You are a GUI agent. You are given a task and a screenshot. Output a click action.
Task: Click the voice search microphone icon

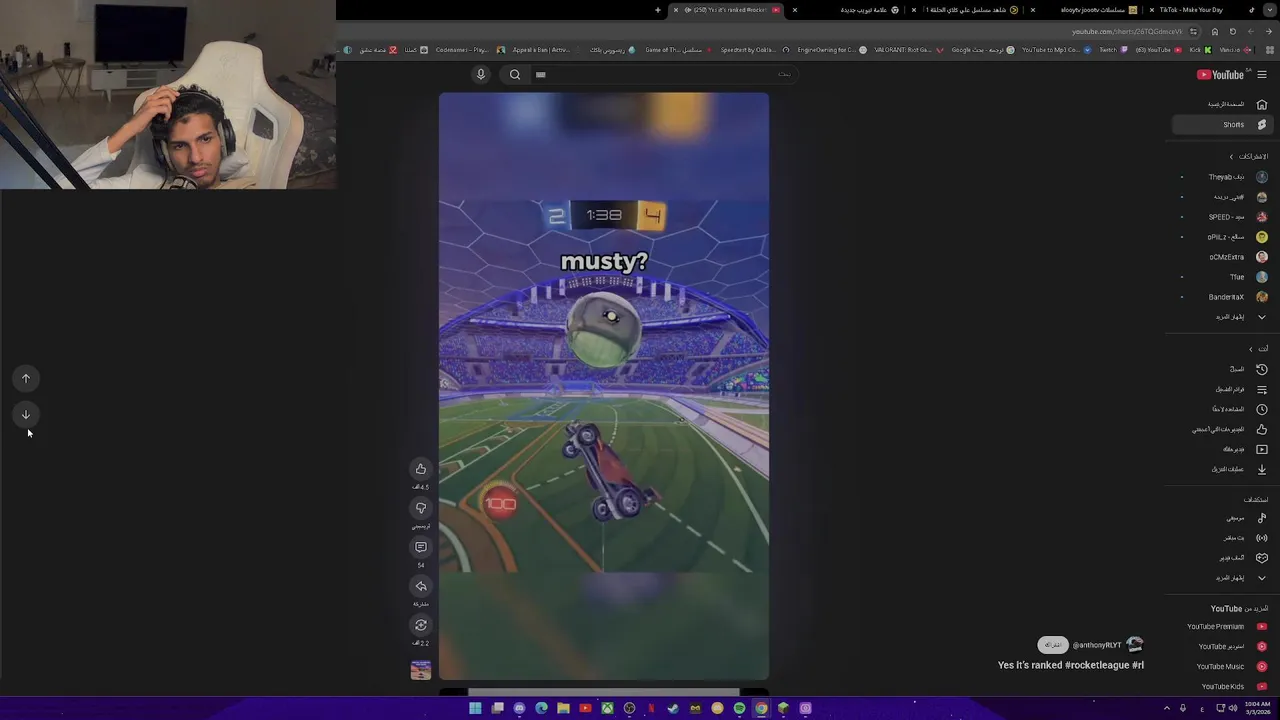pyautogui.click(x=481, y=74)
